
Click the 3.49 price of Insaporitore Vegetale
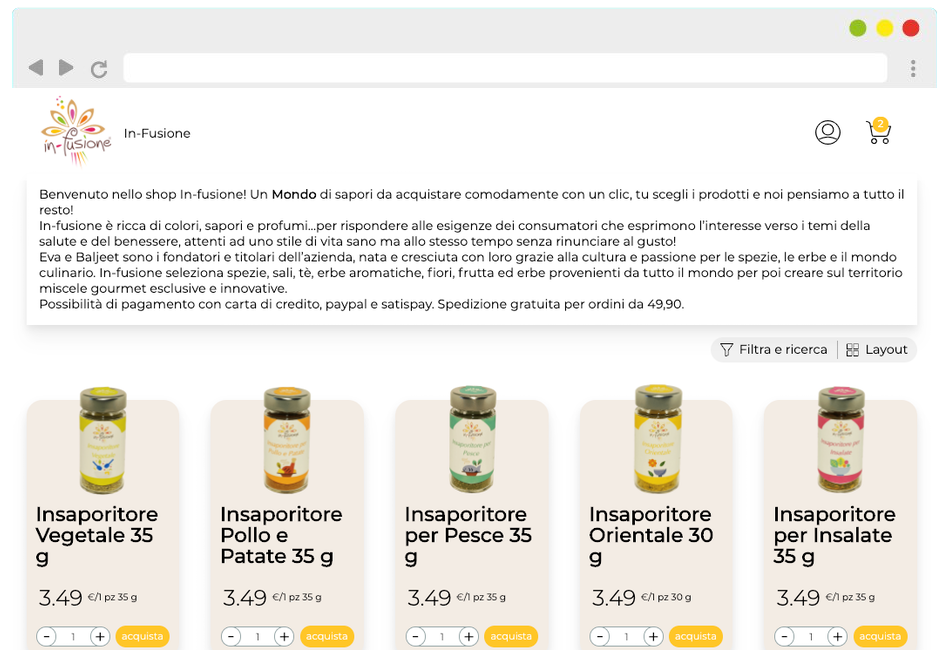pyautogui.click(x=60, y=598)
